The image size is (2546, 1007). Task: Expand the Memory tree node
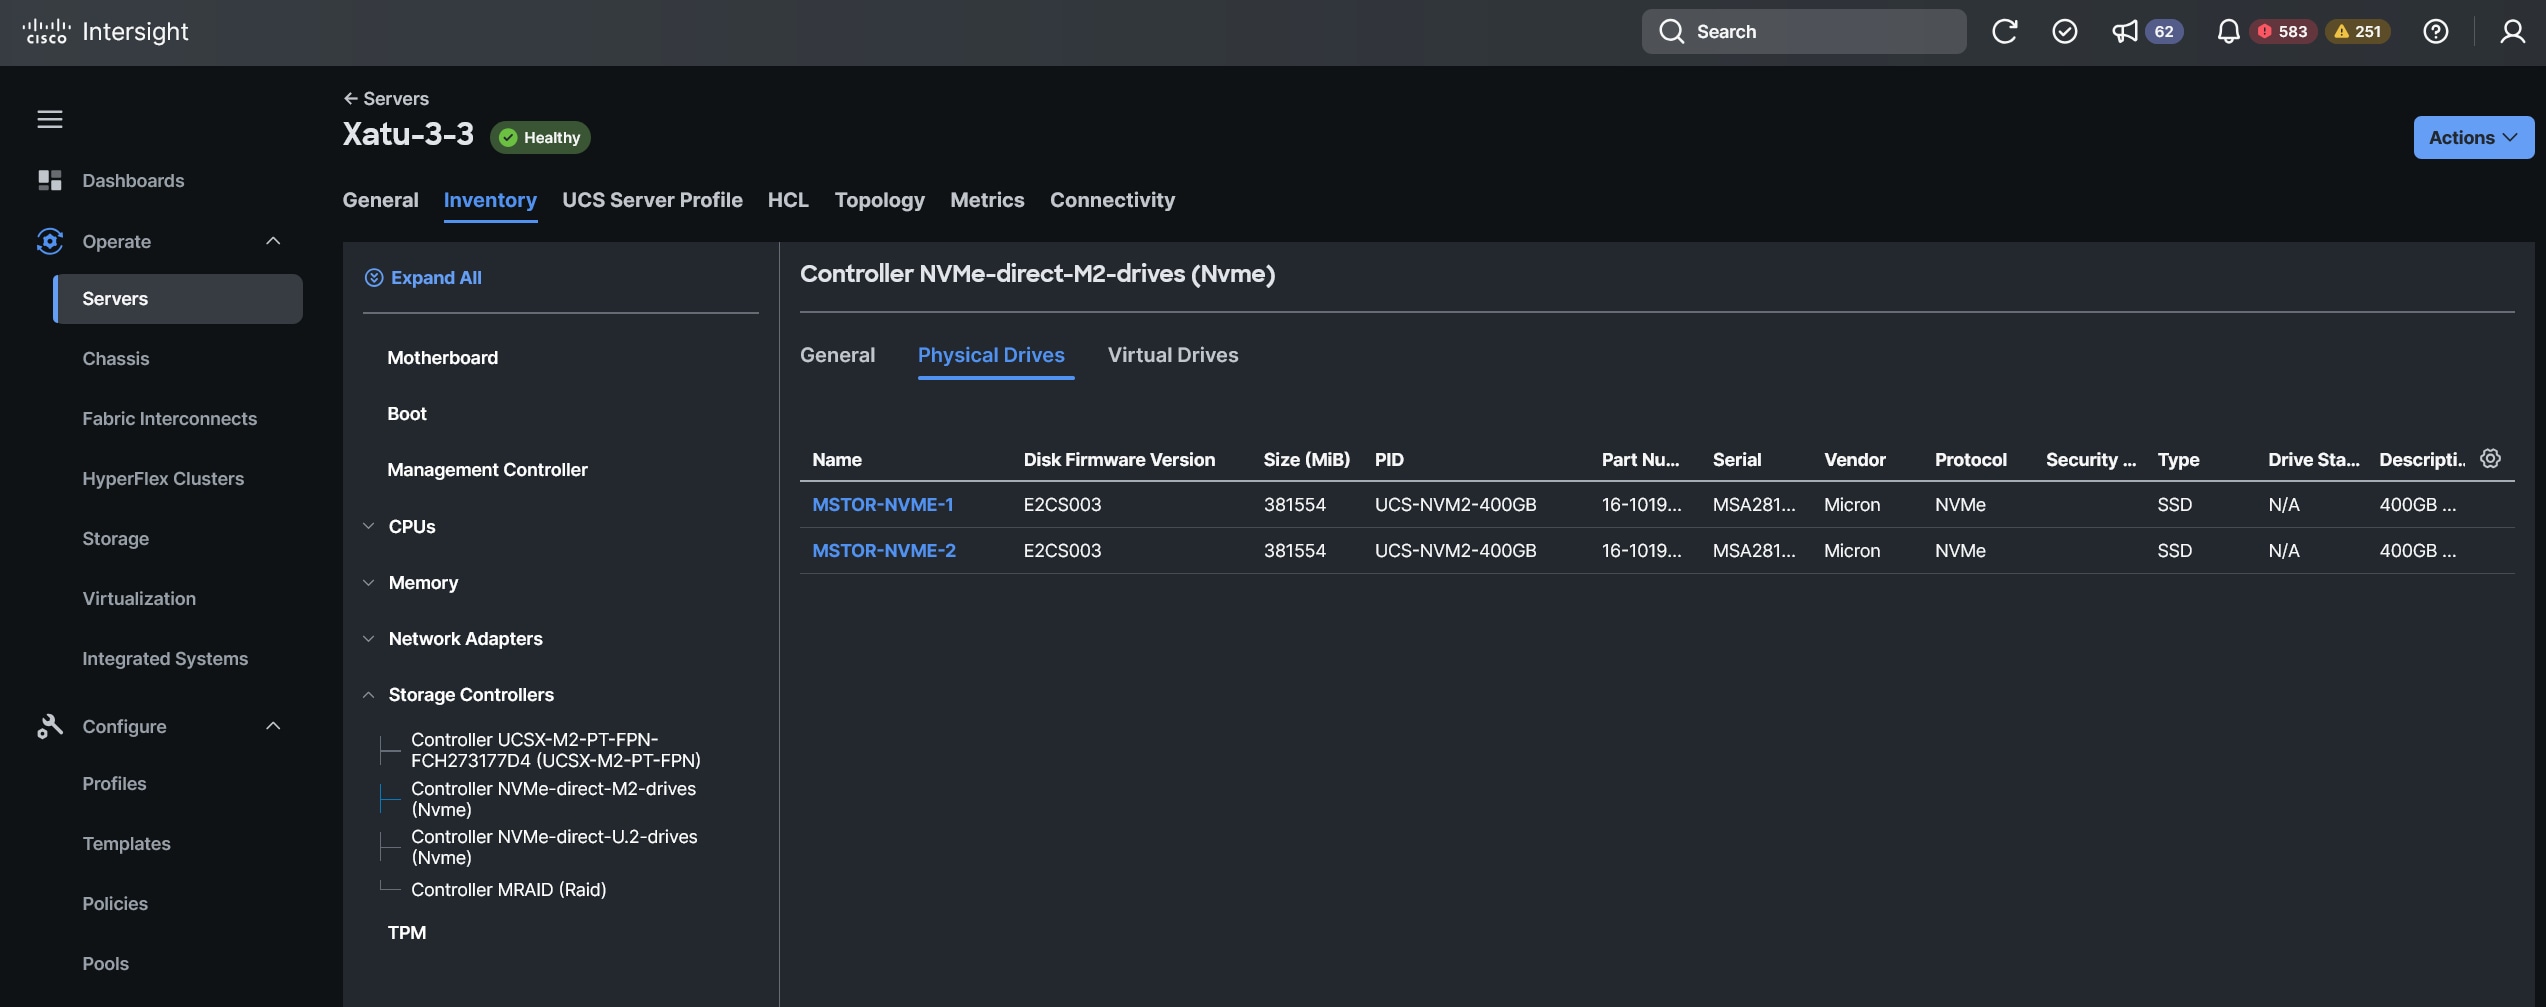coord(368,582)
